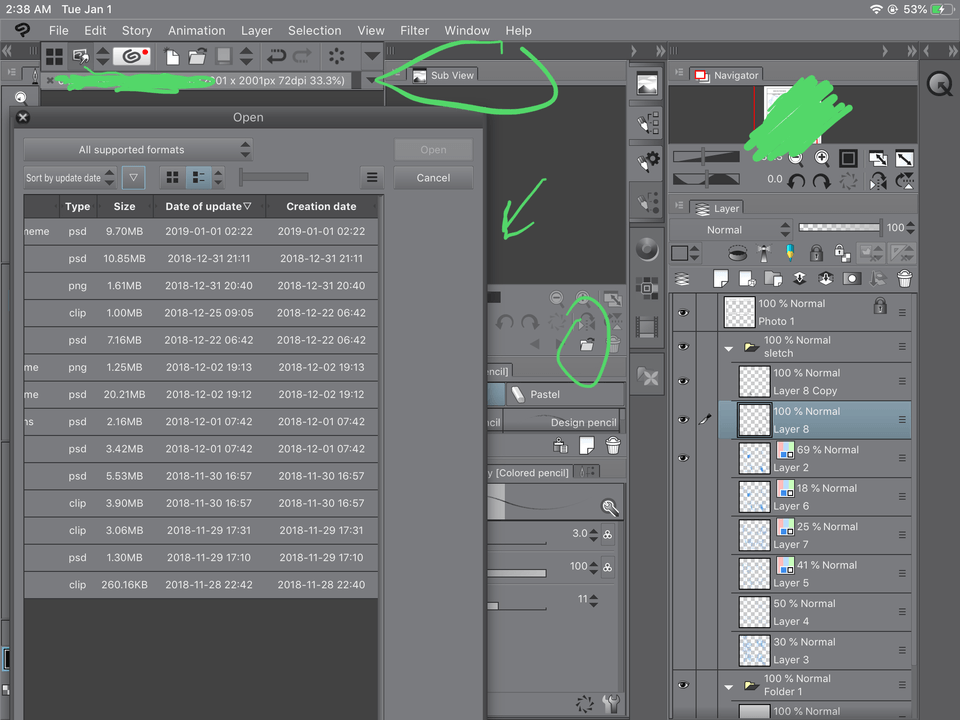The height and width of the screenshot is (720, 960).
Task: Click the Sub View open folder icon
Action: [x=587, y=345]
